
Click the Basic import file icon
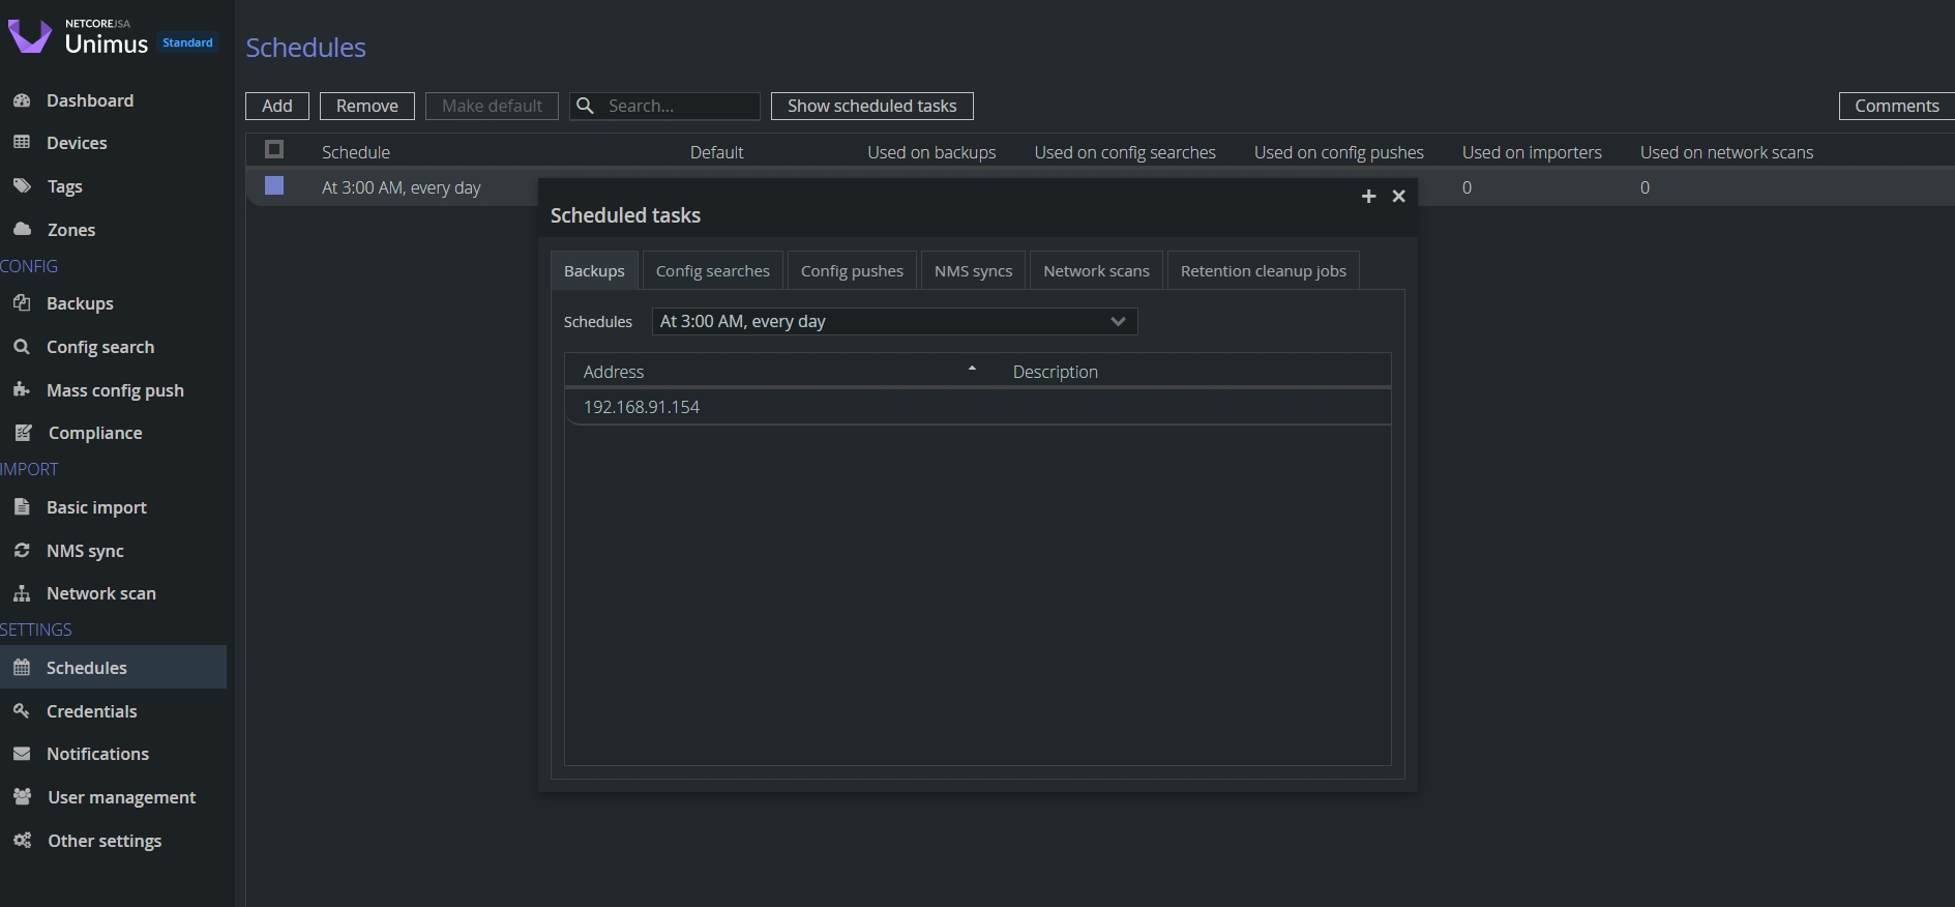pyautogui.click(x=21, y=507)
